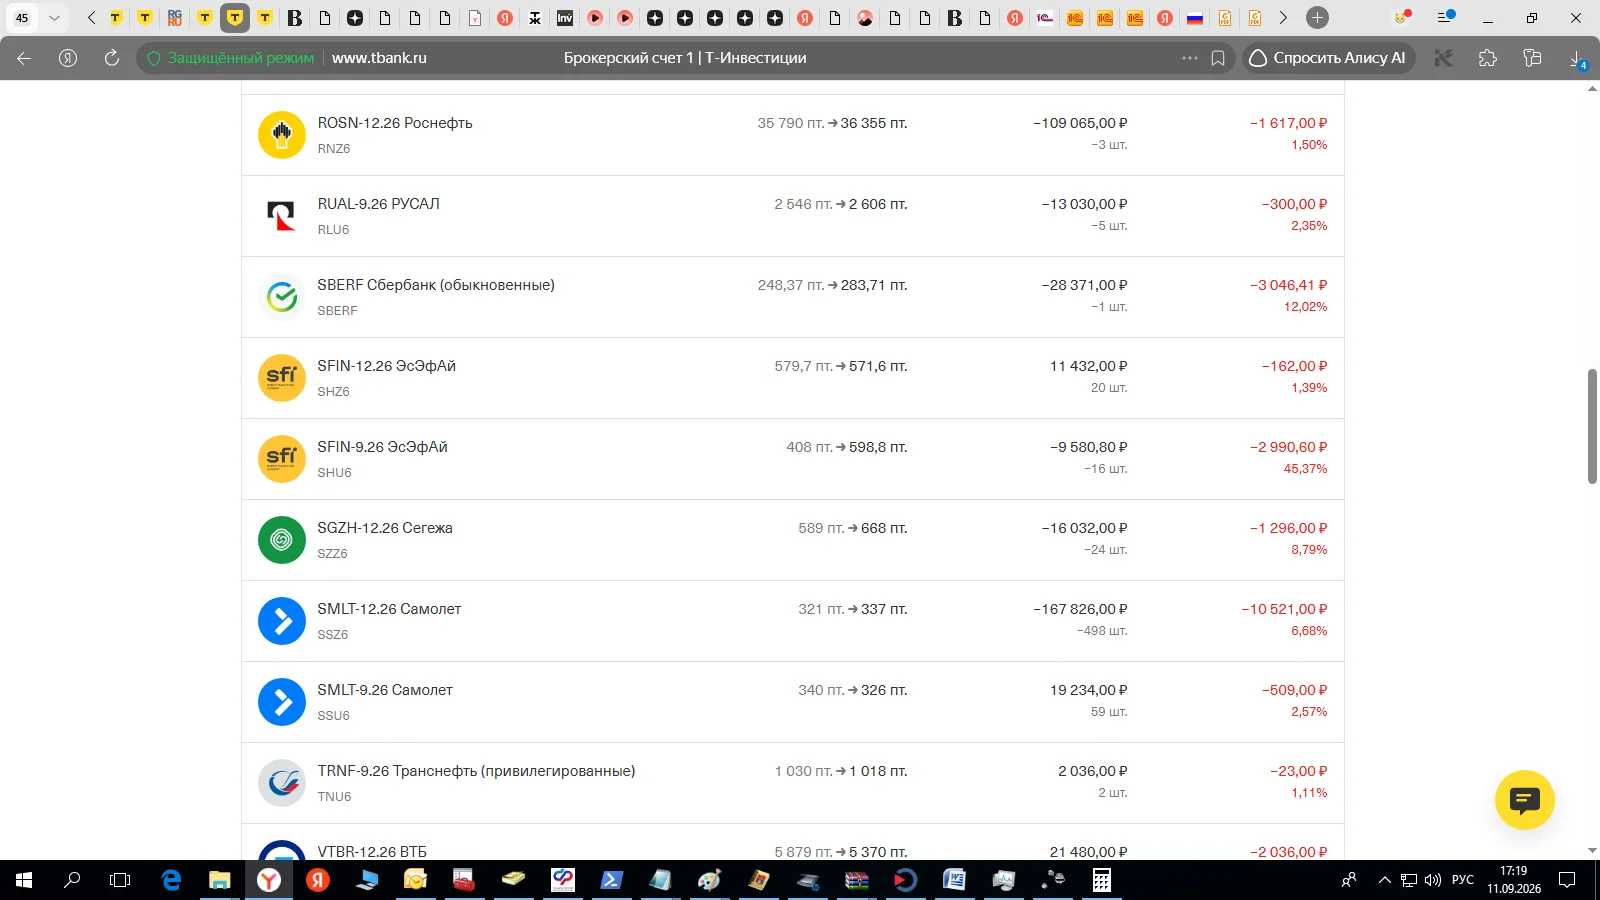Open the Windows Start menu
This screenshot has height=900, width=1600.
click(24, 880)
